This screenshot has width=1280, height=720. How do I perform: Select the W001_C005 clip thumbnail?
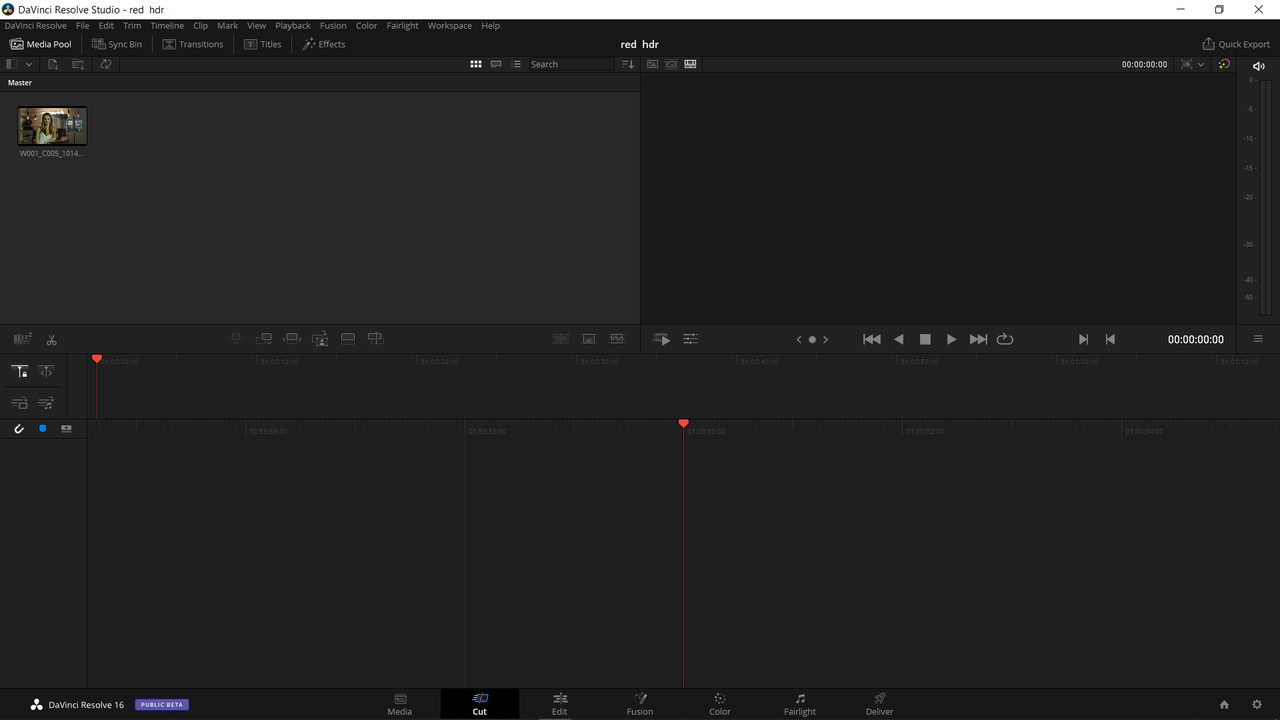click(x=52, y=126)
